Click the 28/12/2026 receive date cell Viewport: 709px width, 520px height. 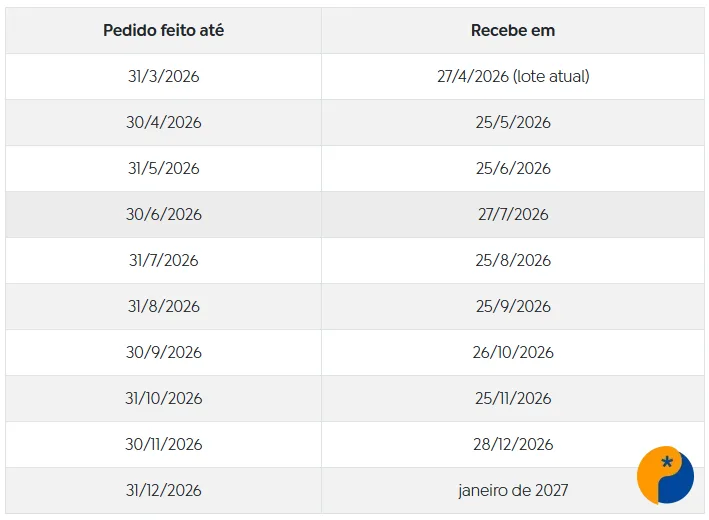coord(513,444)
